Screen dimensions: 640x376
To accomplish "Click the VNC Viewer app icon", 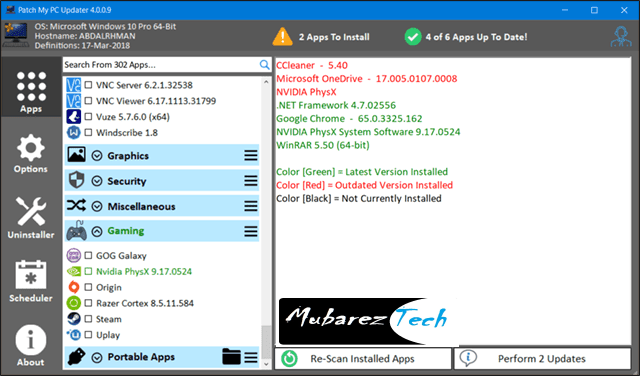I will point(73,101).
